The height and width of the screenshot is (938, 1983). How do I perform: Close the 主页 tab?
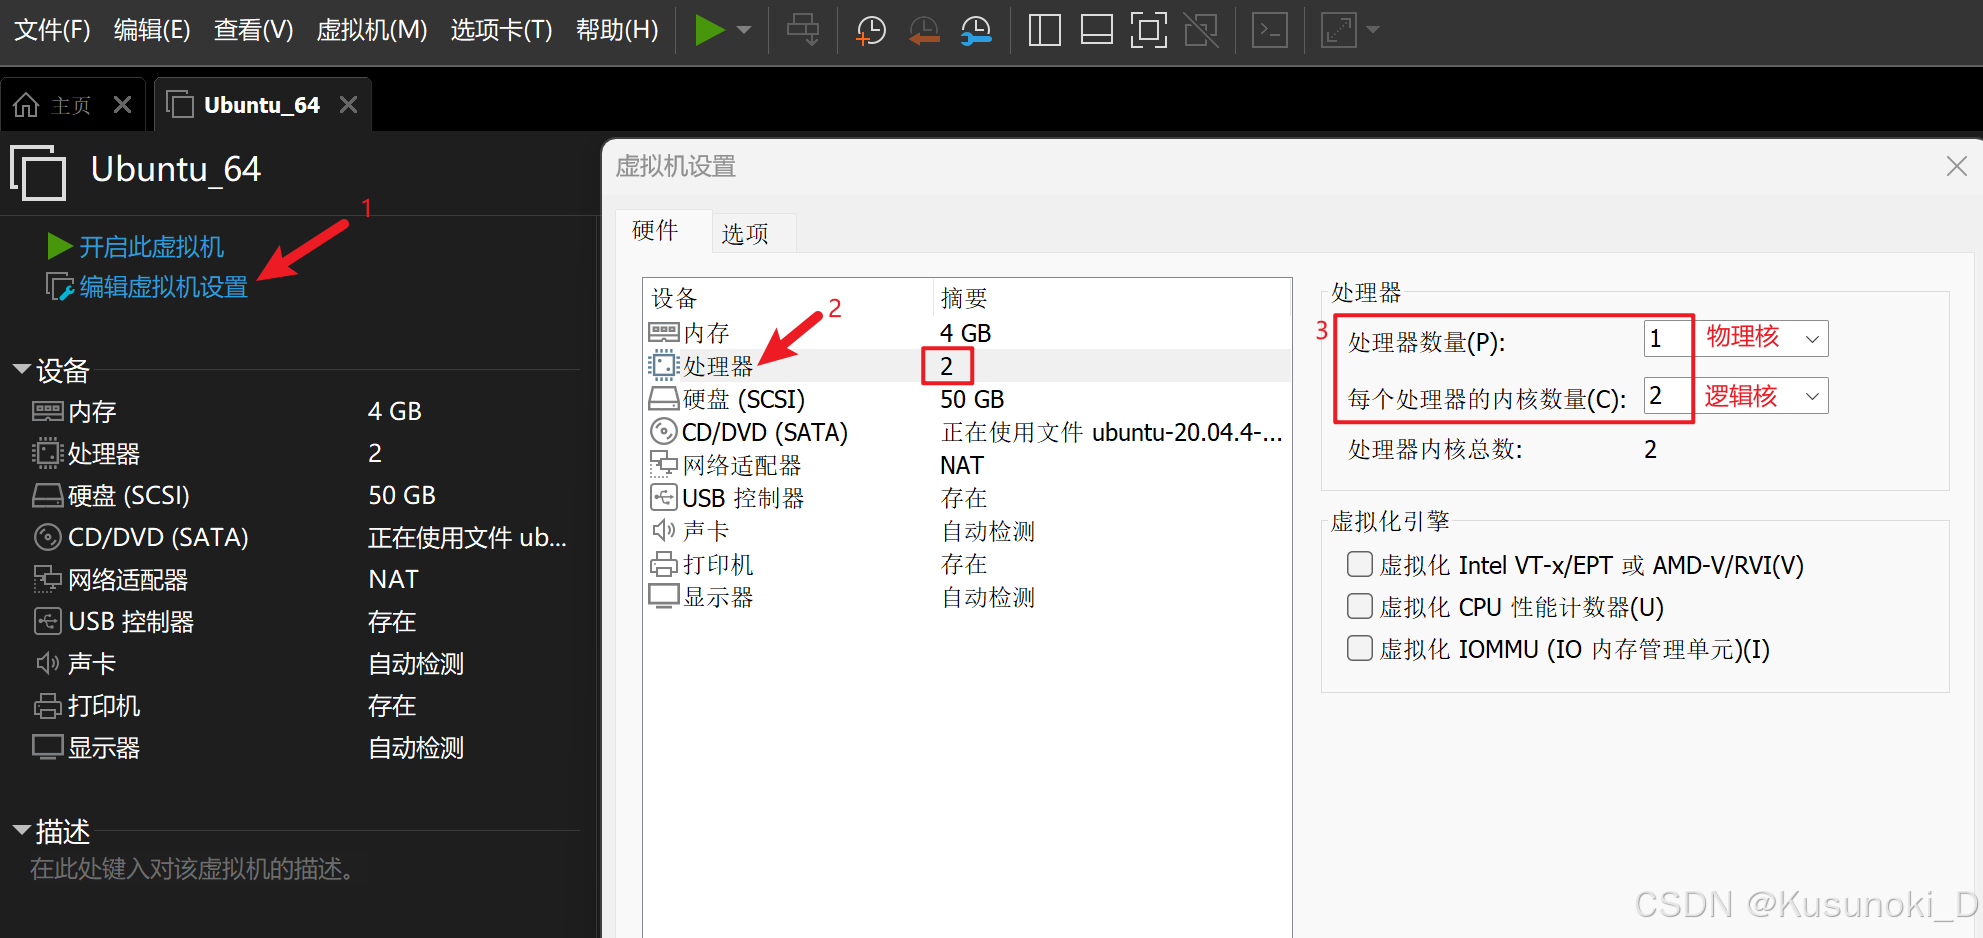click(122, 105)
